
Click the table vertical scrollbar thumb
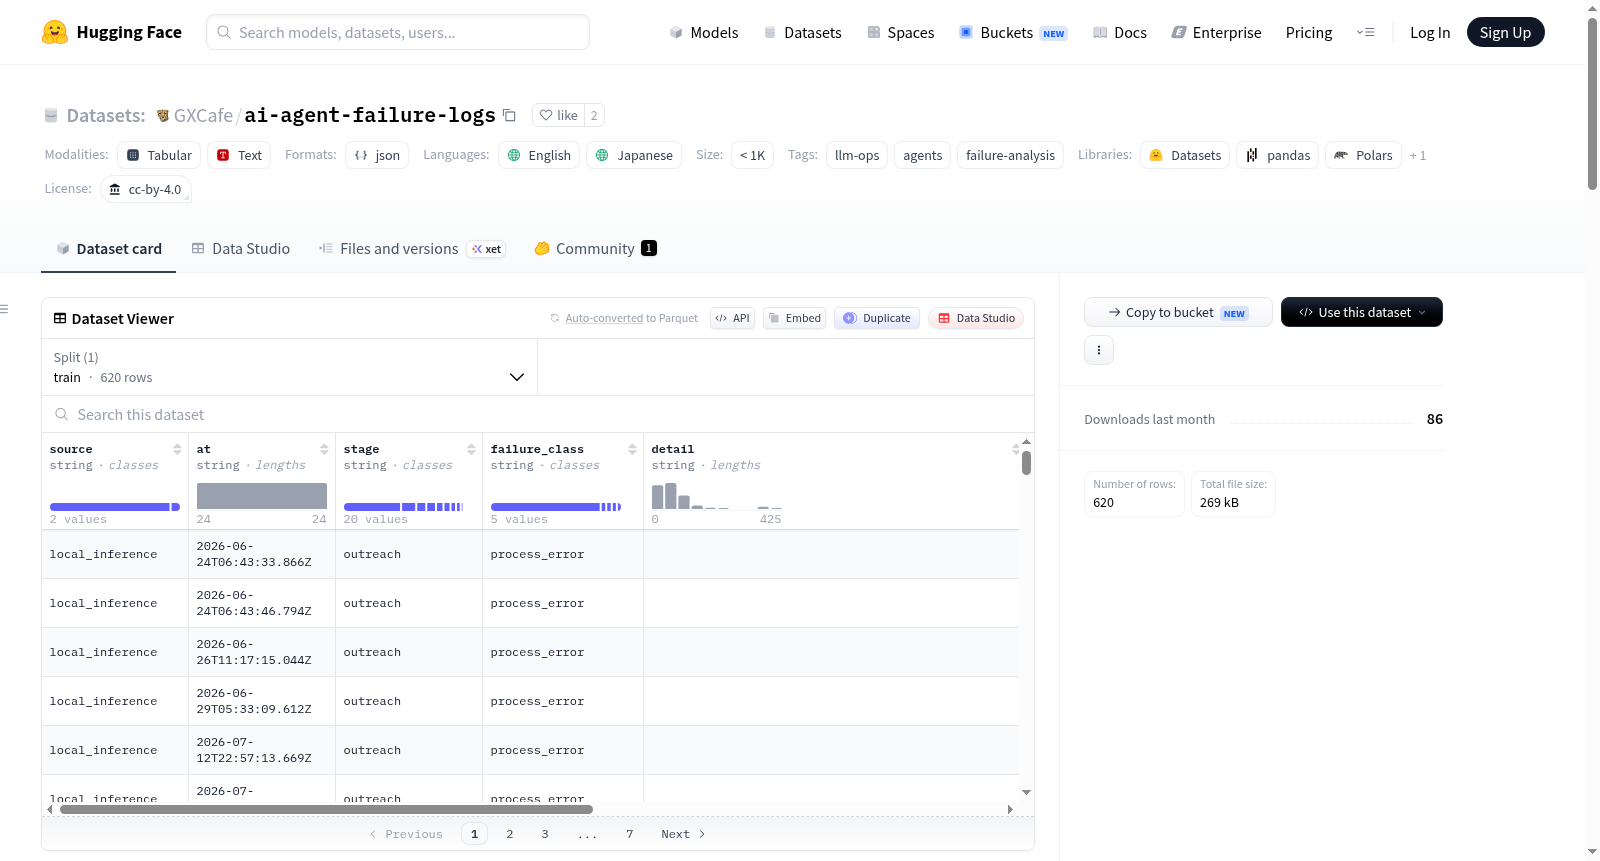click(1026, 463)
